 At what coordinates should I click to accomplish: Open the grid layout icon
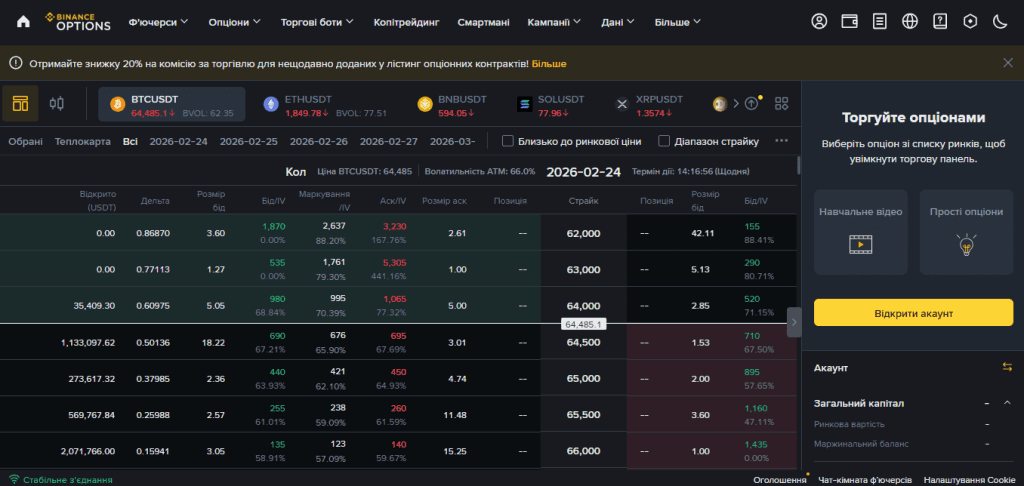click(781, 103)
